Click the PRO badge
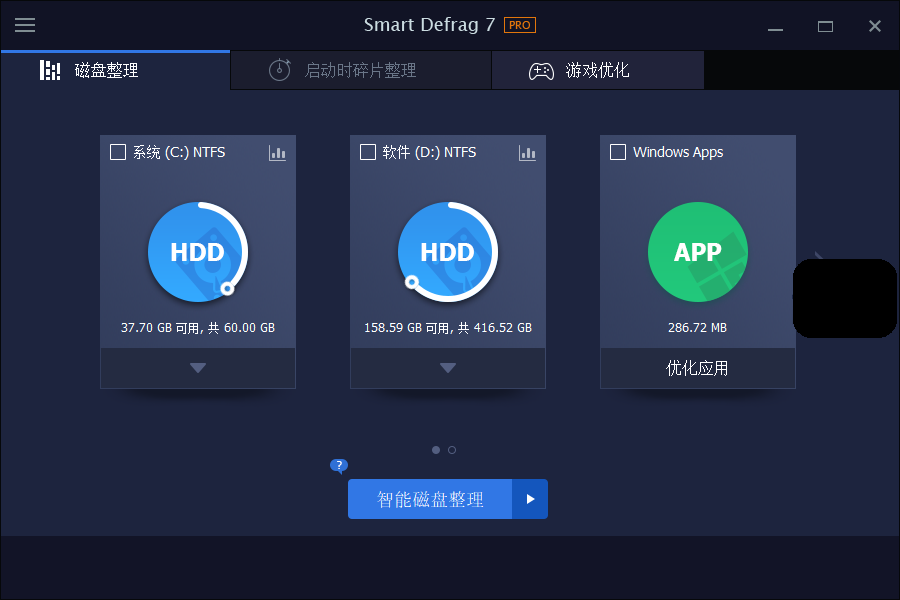Screen dimensions: 900x600 (519, 25)
